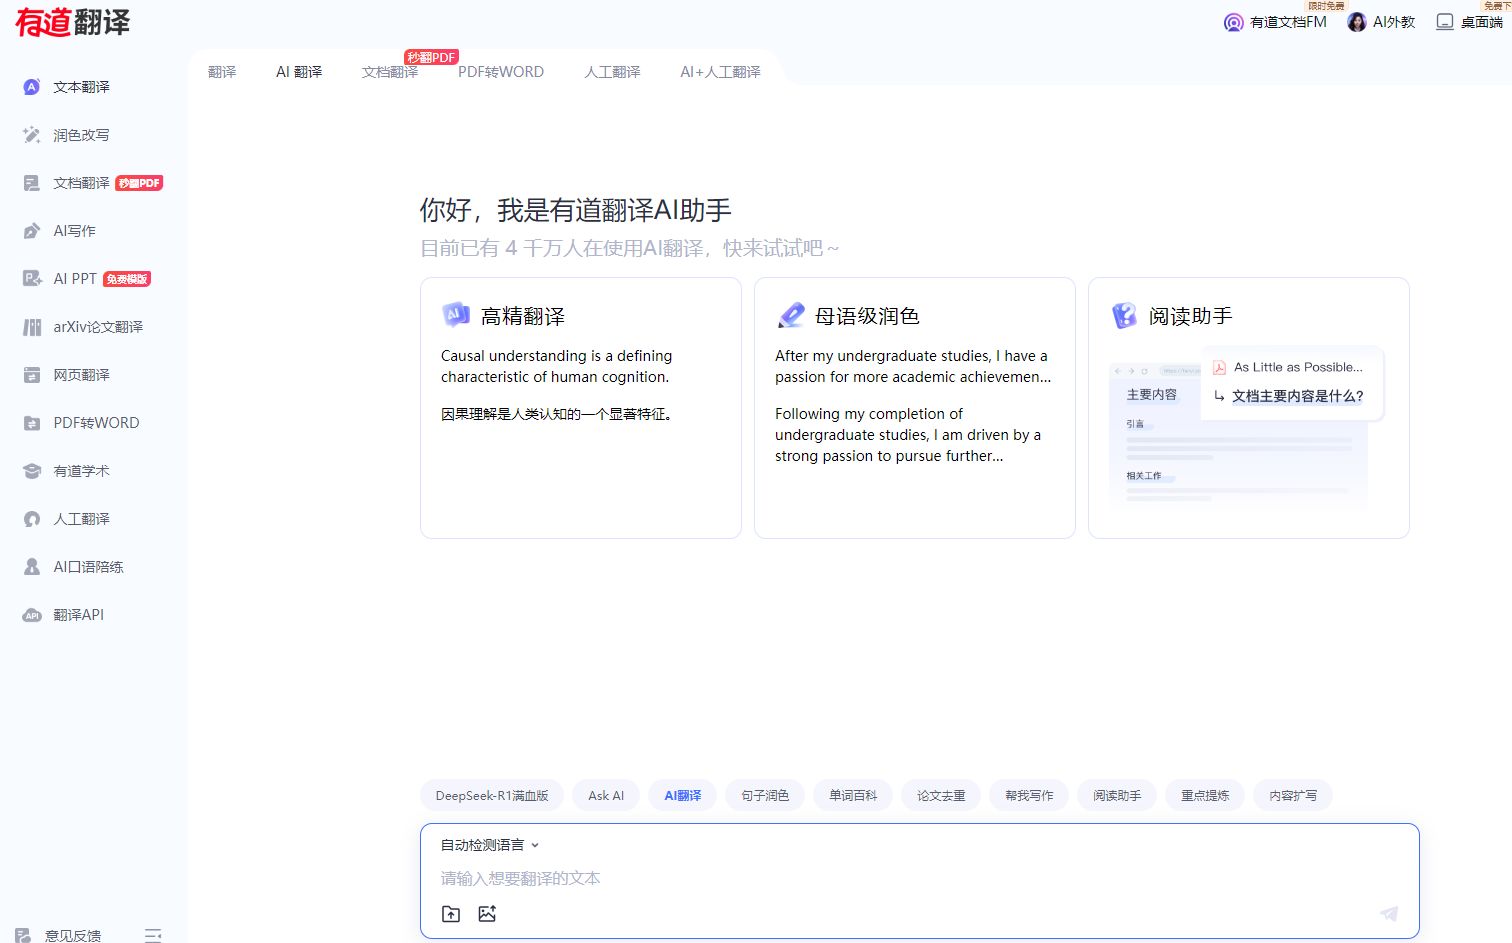Click the Causal understanding sample sentence
The image size is (1512, 943).
click(x=556, y=366)
